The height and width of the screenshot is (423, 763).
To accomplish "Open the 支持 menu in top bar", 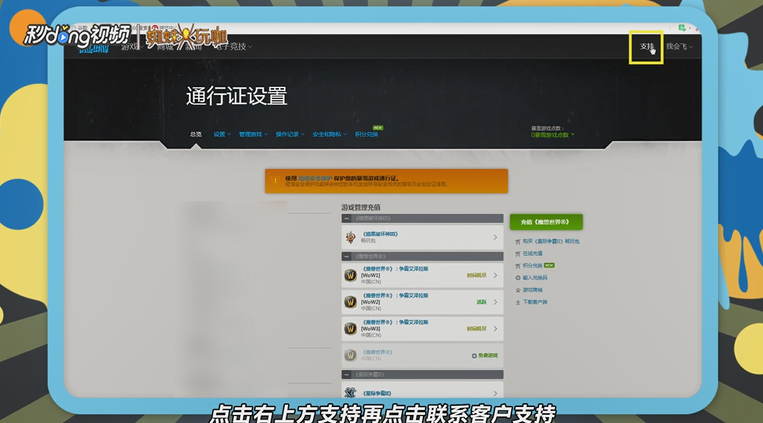I will click(x=647, y=47).
